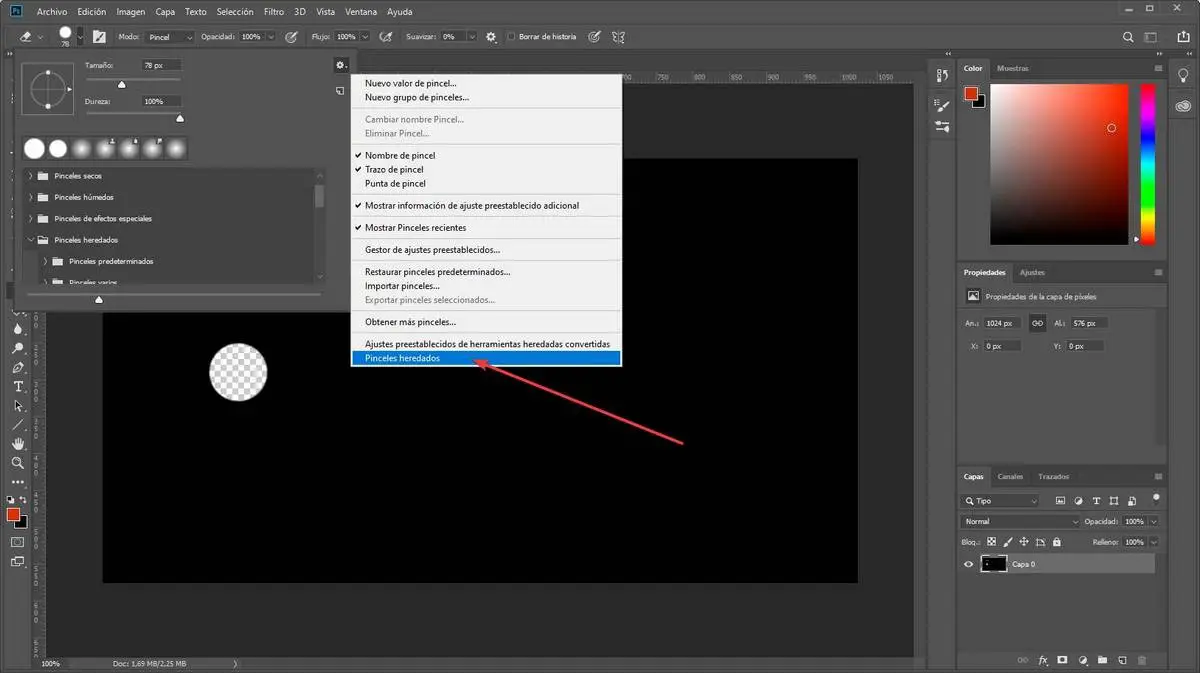The width and height of the screenshot is (1200, 673).
Task: Create new group folder icon
Action: coord(1102,660)
